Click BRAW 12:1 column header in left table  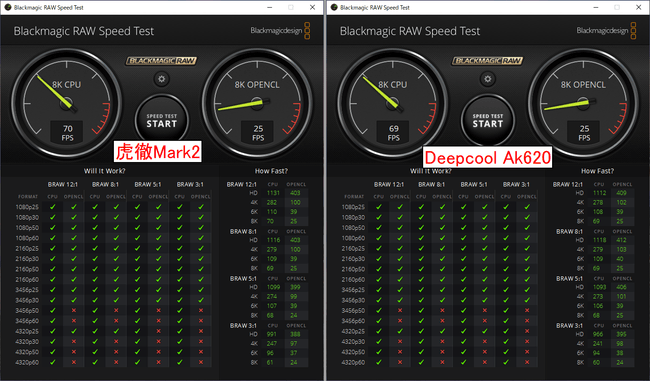(x=63, y=184)
